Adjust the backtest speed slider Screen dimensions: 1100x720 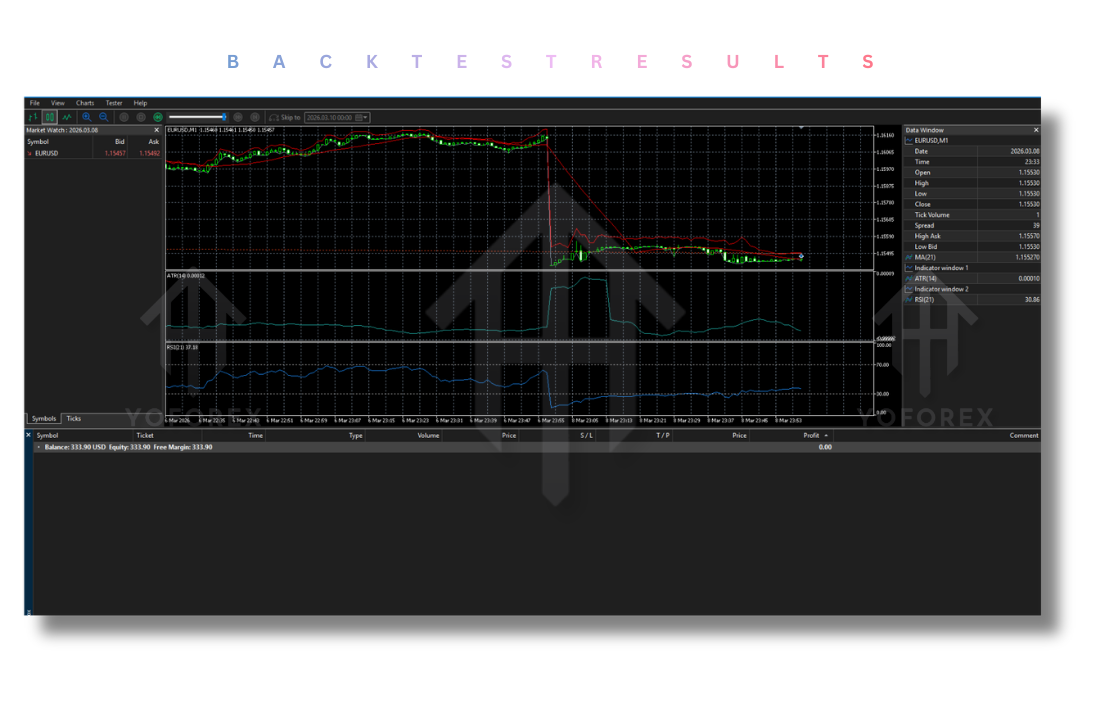point(225,116)
